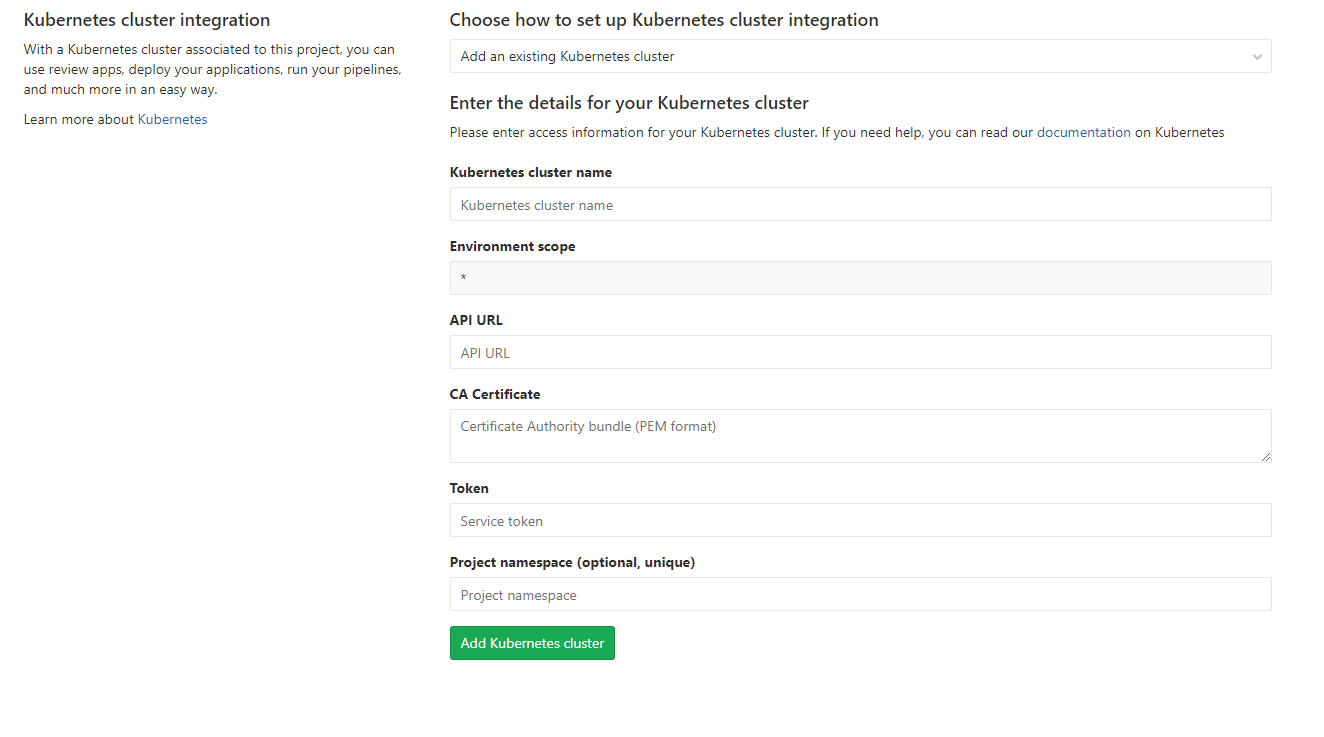
Task: Open the Kubernetes learn more link
Action: tap(173, 119)
